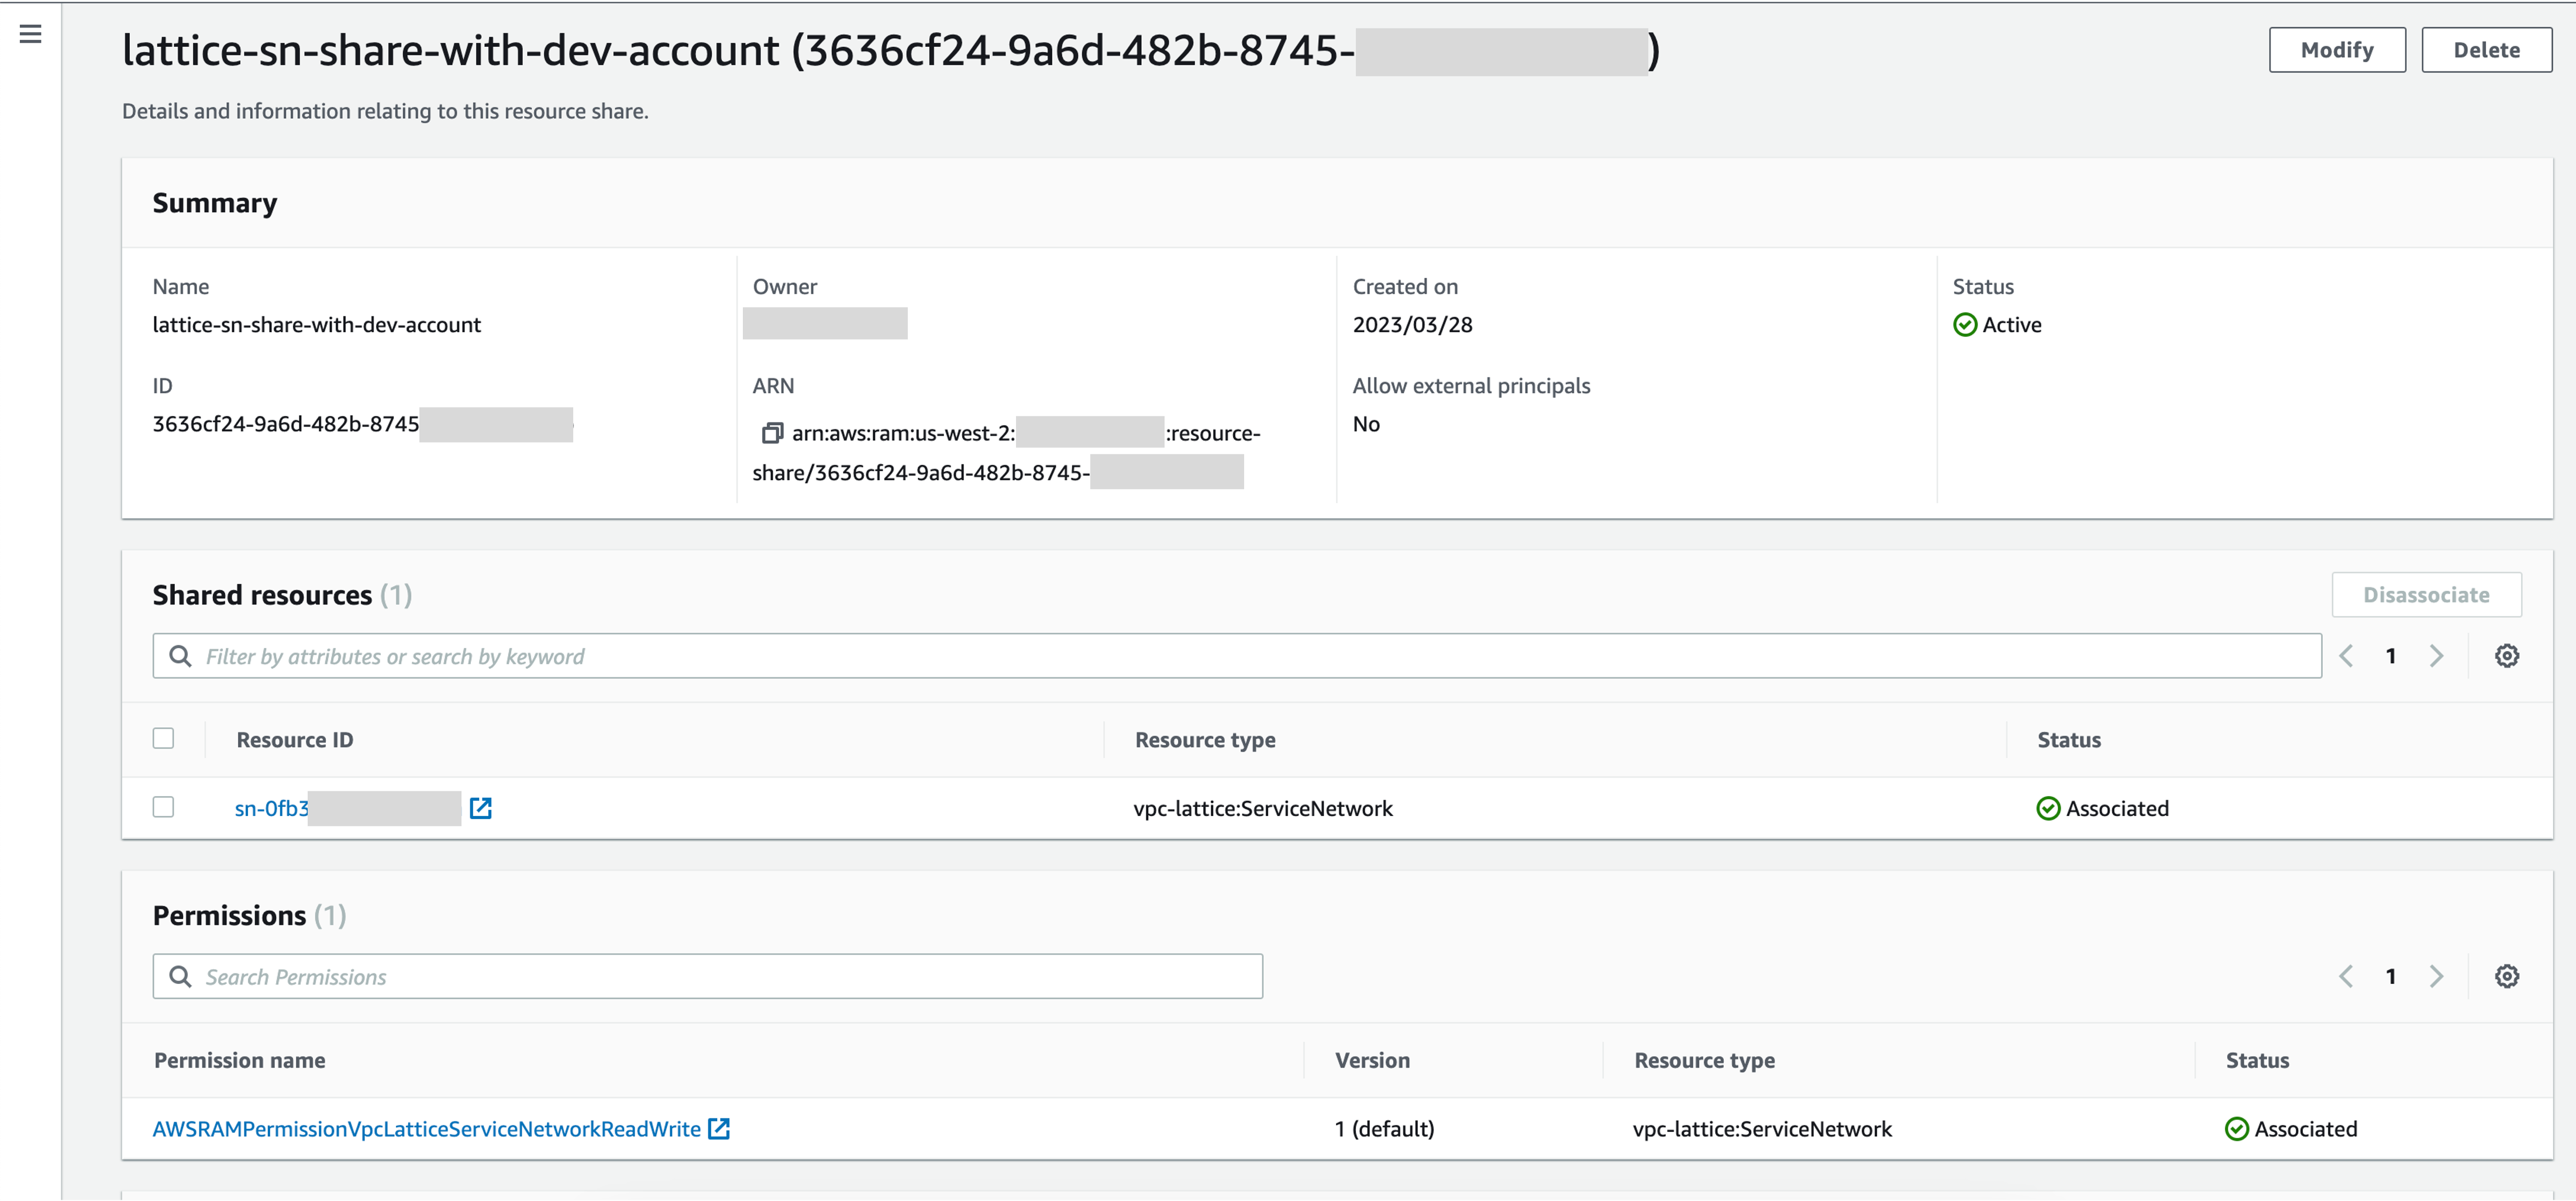2576x1201 pixels.
Task: Sort permissions by Permission name header
Action: tap(239, 1060)
